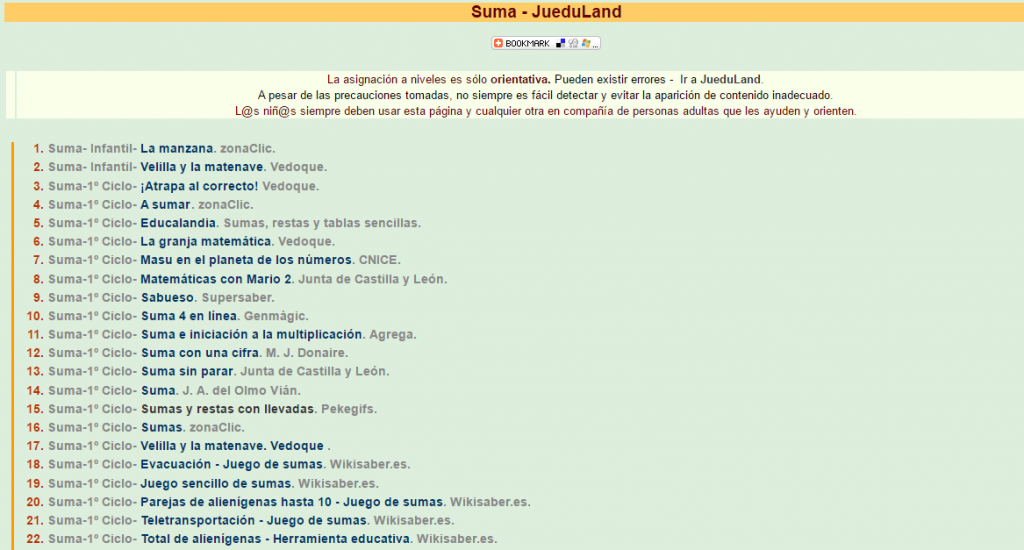Follow the 'Ir a JueduLand' link

click(720, 79)
